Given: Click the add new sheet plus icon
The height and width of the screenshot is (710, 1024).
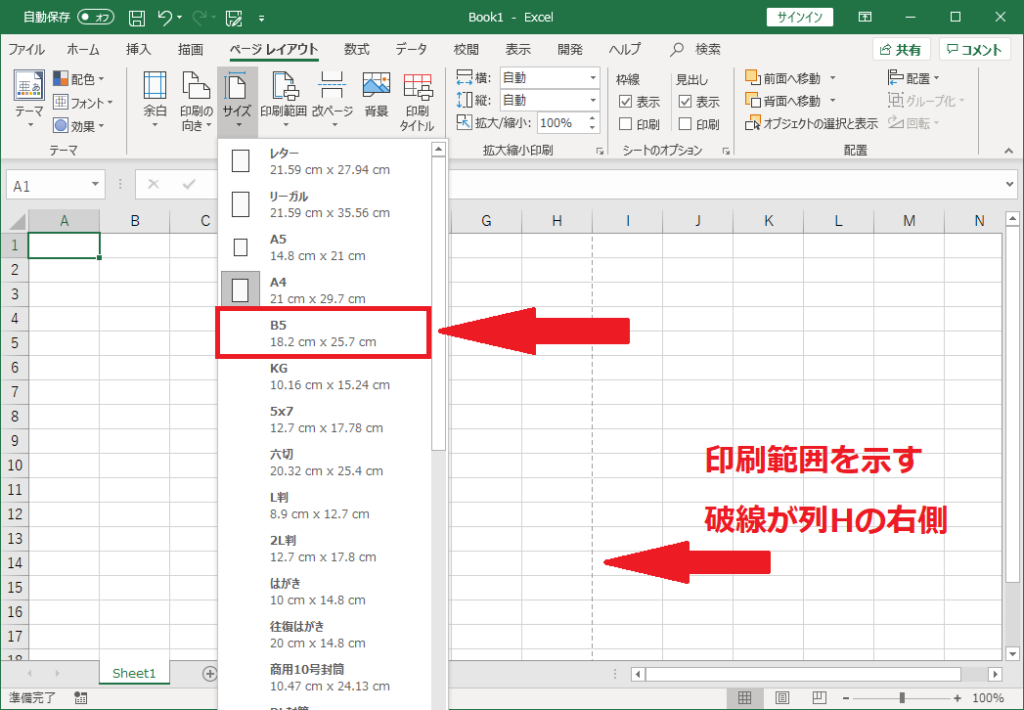Looking at the screenshot, I should point(210,673).
